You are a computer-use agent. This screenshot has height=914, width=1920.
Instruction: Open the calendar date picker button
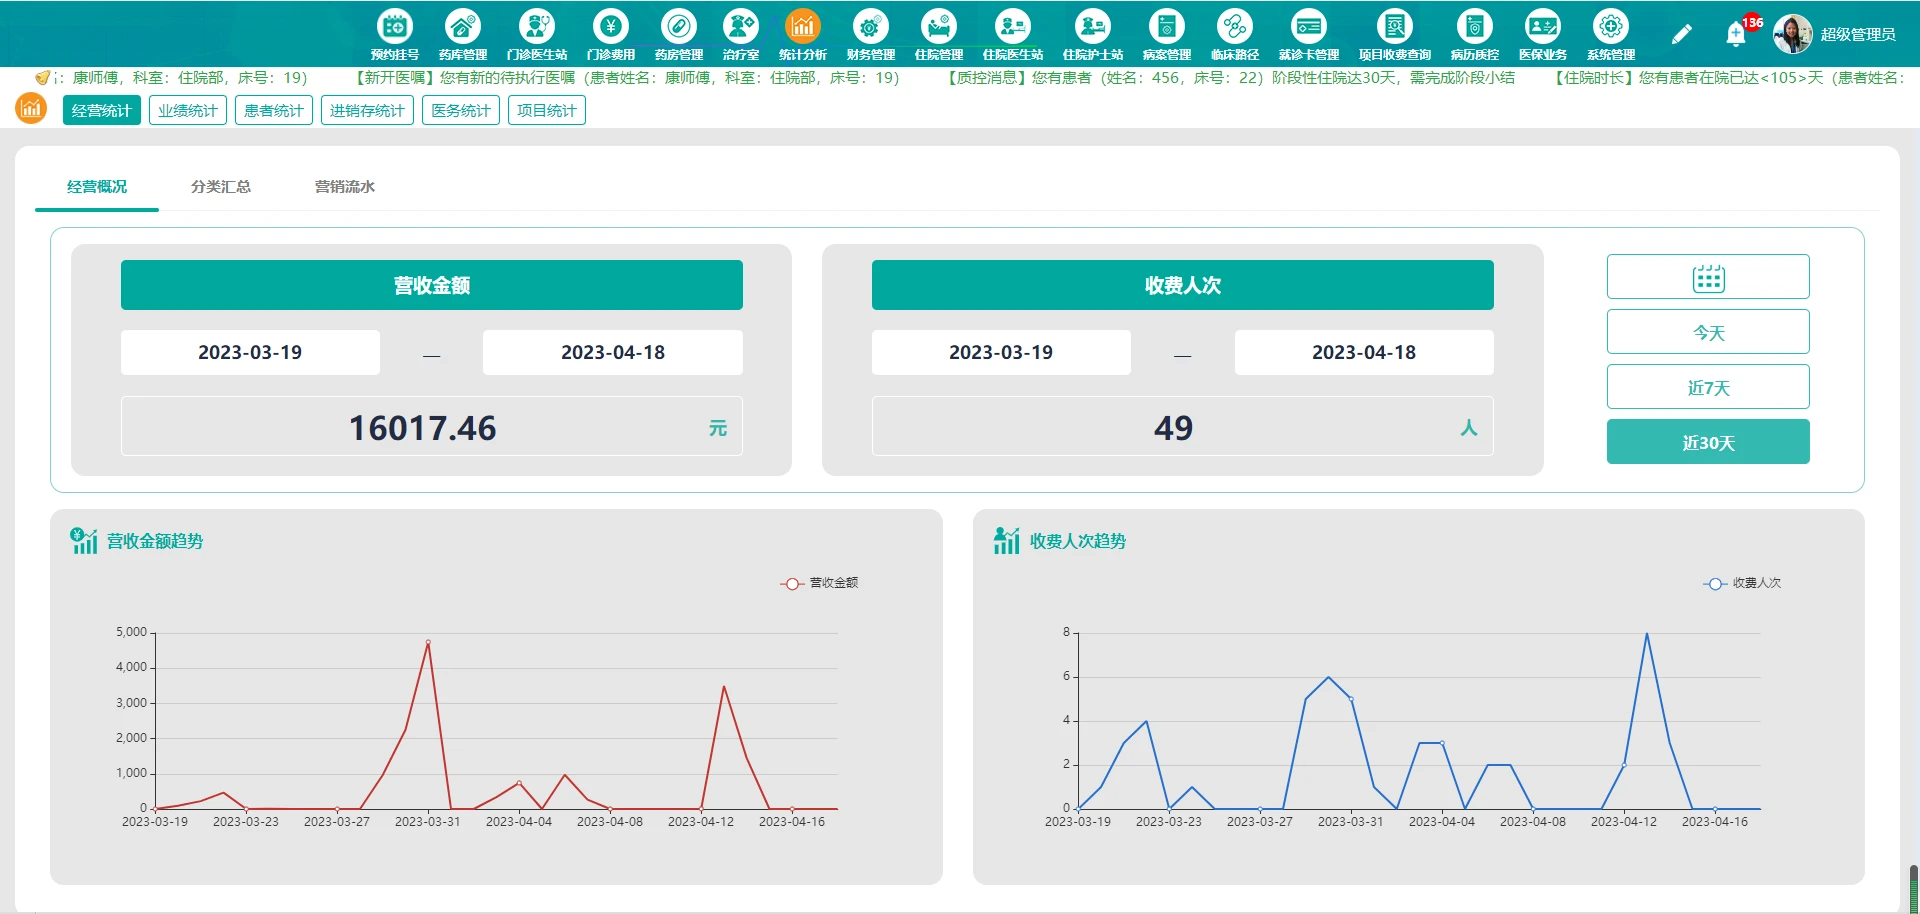point(1708,277)
